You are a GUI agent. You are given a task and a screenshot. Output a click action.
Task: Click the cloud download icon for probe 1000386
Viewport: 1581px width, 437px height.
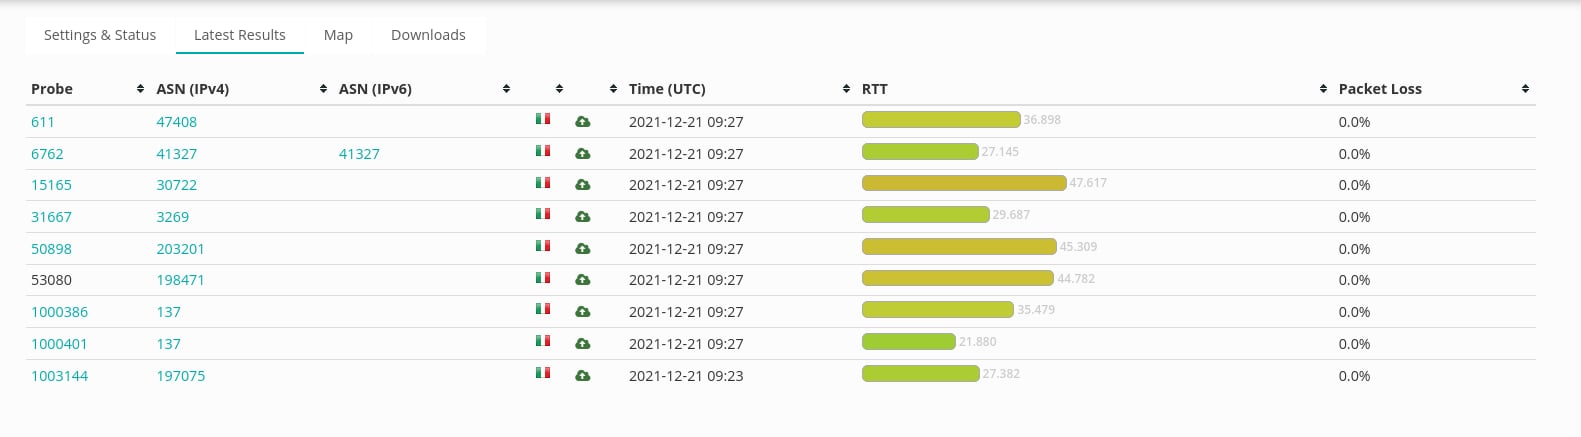pos(582,312)
